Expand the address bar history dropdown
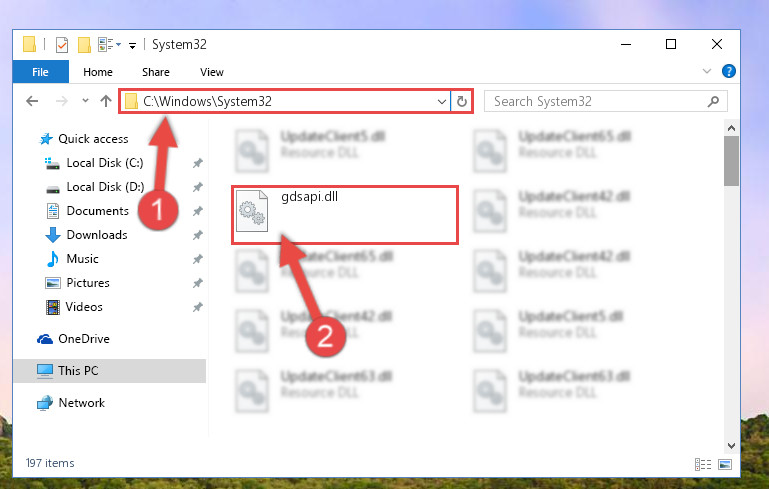This screenshot has height=489, width=769. (441, 102)
